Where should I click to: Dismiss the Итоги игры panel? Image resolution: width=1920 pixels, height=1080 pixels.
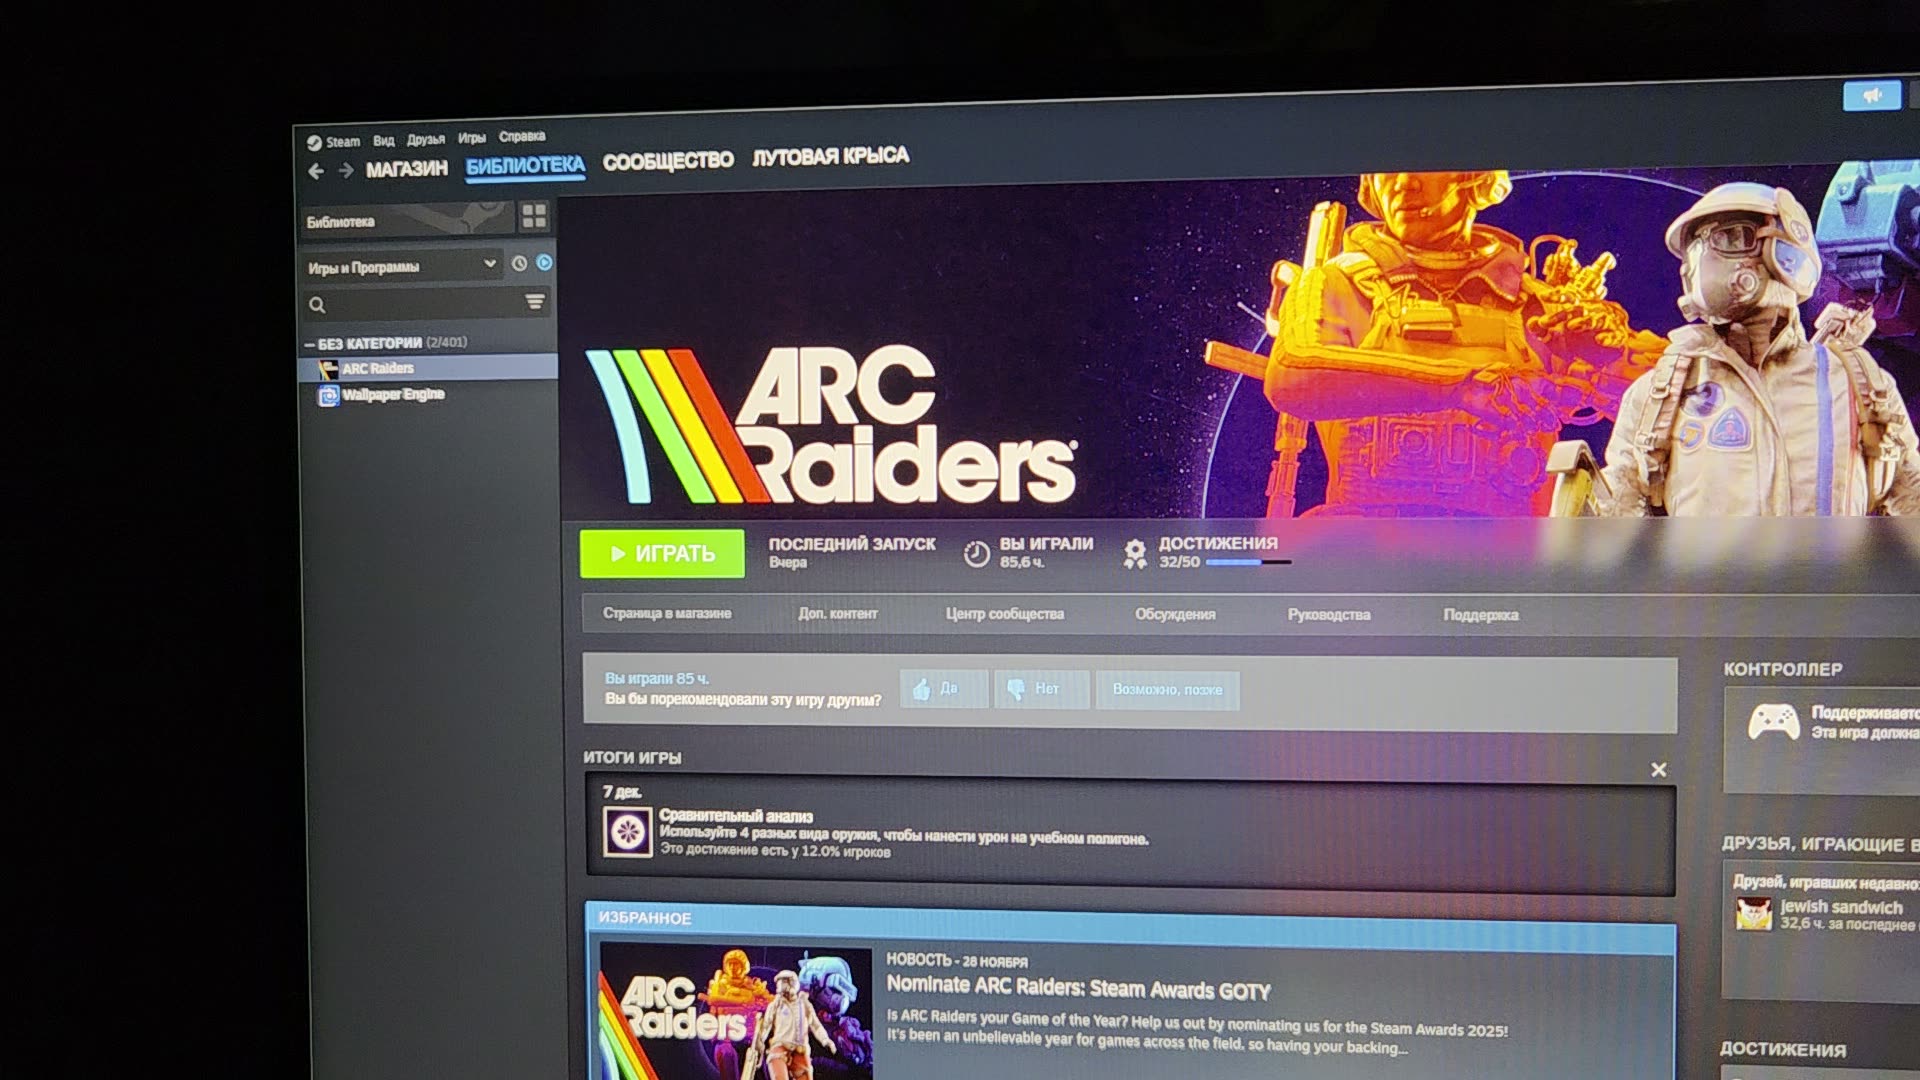[x=1659, y=769]
